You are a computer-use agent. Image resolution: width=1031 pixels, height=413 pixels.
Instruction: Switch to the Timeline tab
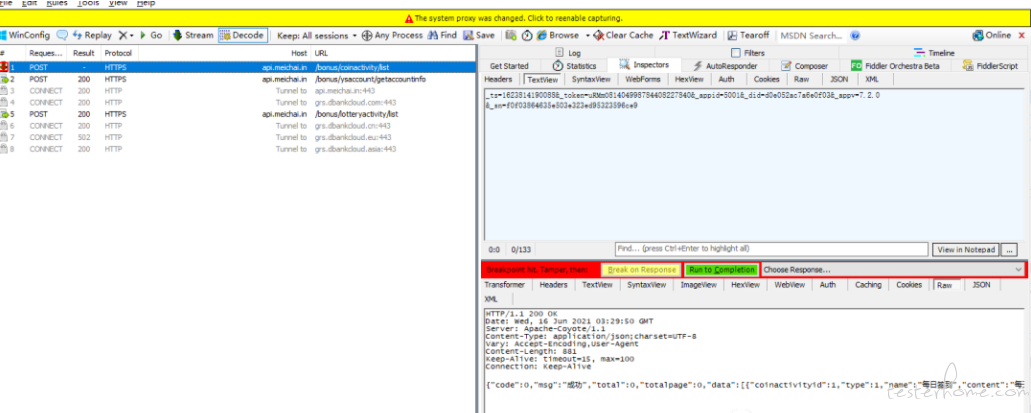click(934, 53)
